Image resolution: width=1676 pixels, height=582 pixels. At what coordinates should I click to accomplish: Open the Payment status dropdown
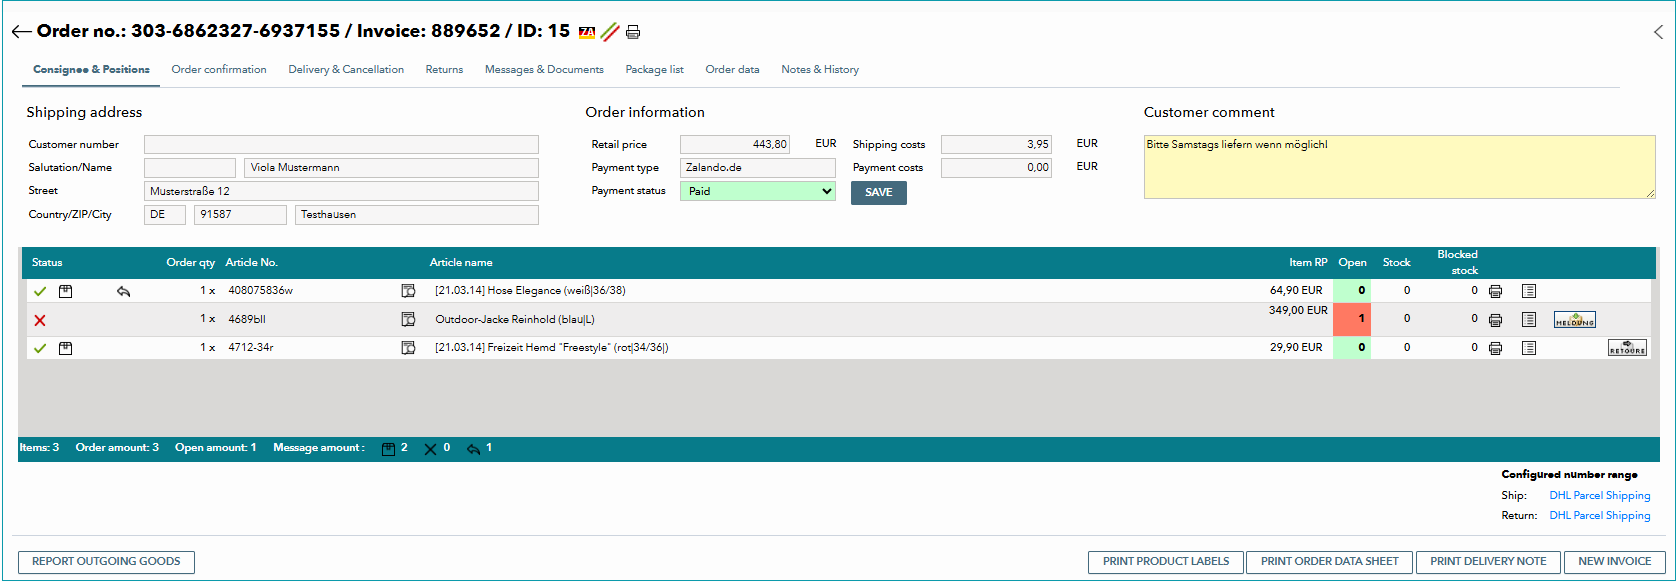click(758, 191)
